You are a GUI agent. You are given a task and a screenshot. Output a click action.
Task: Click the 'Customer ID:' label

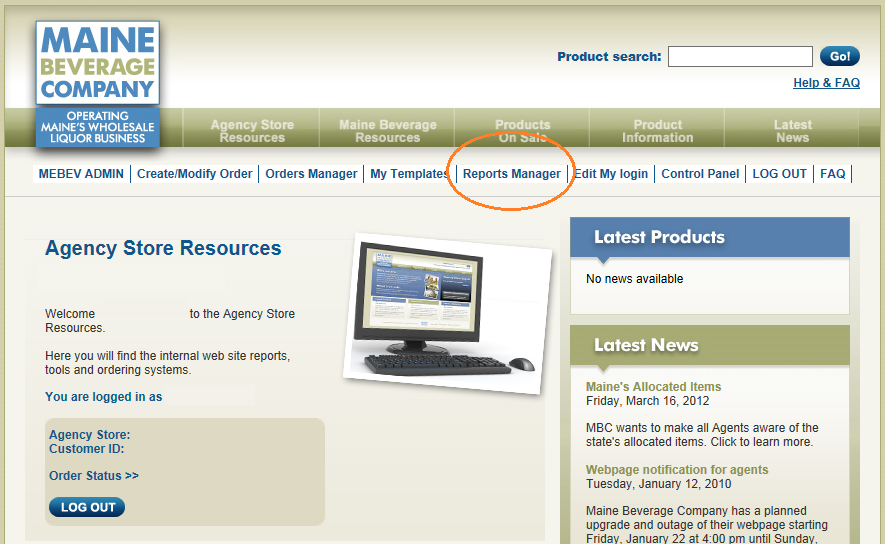pyautogui.click(x=86, y=449)
